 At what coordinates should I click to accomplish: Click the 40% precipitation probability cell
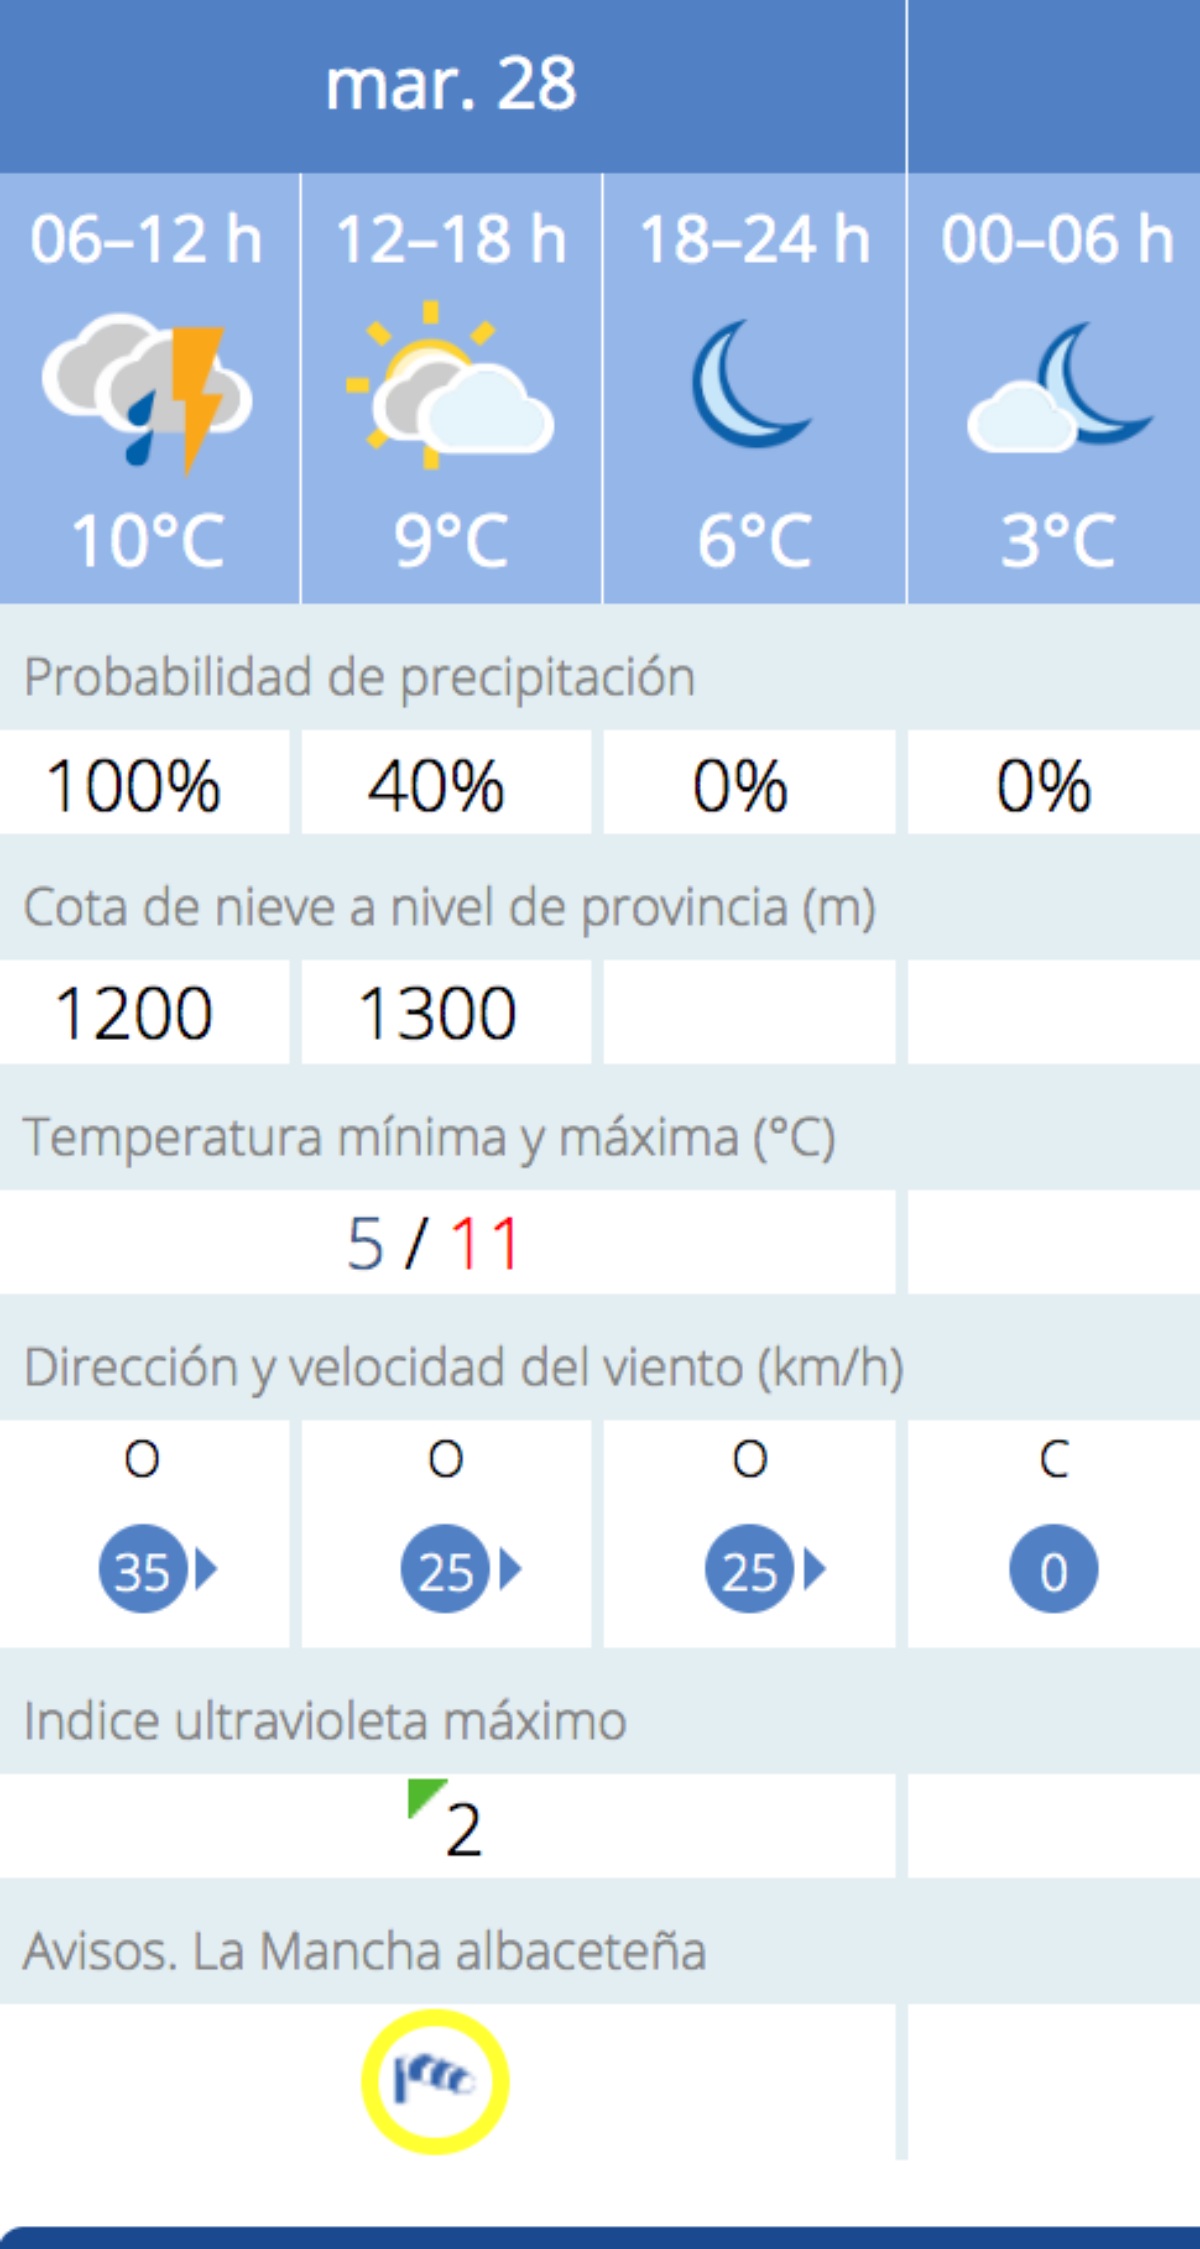[x=446, y=783]
